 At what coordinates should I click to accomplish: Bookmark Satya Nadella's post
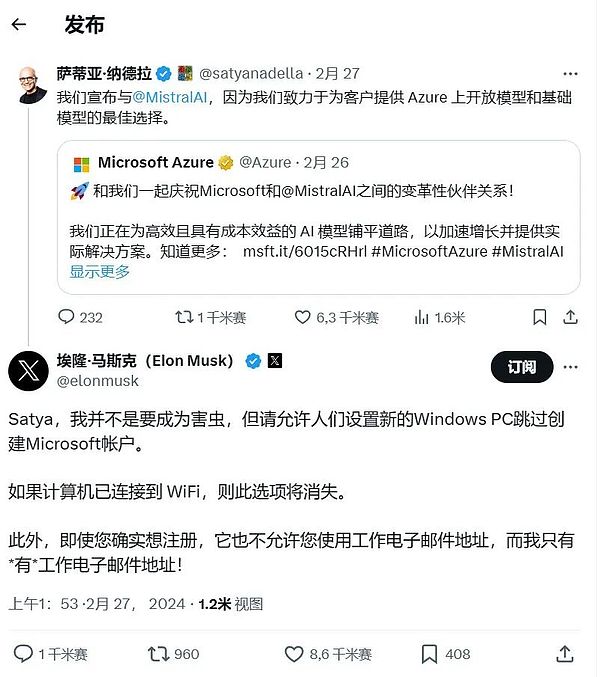(x=539, y=317)
